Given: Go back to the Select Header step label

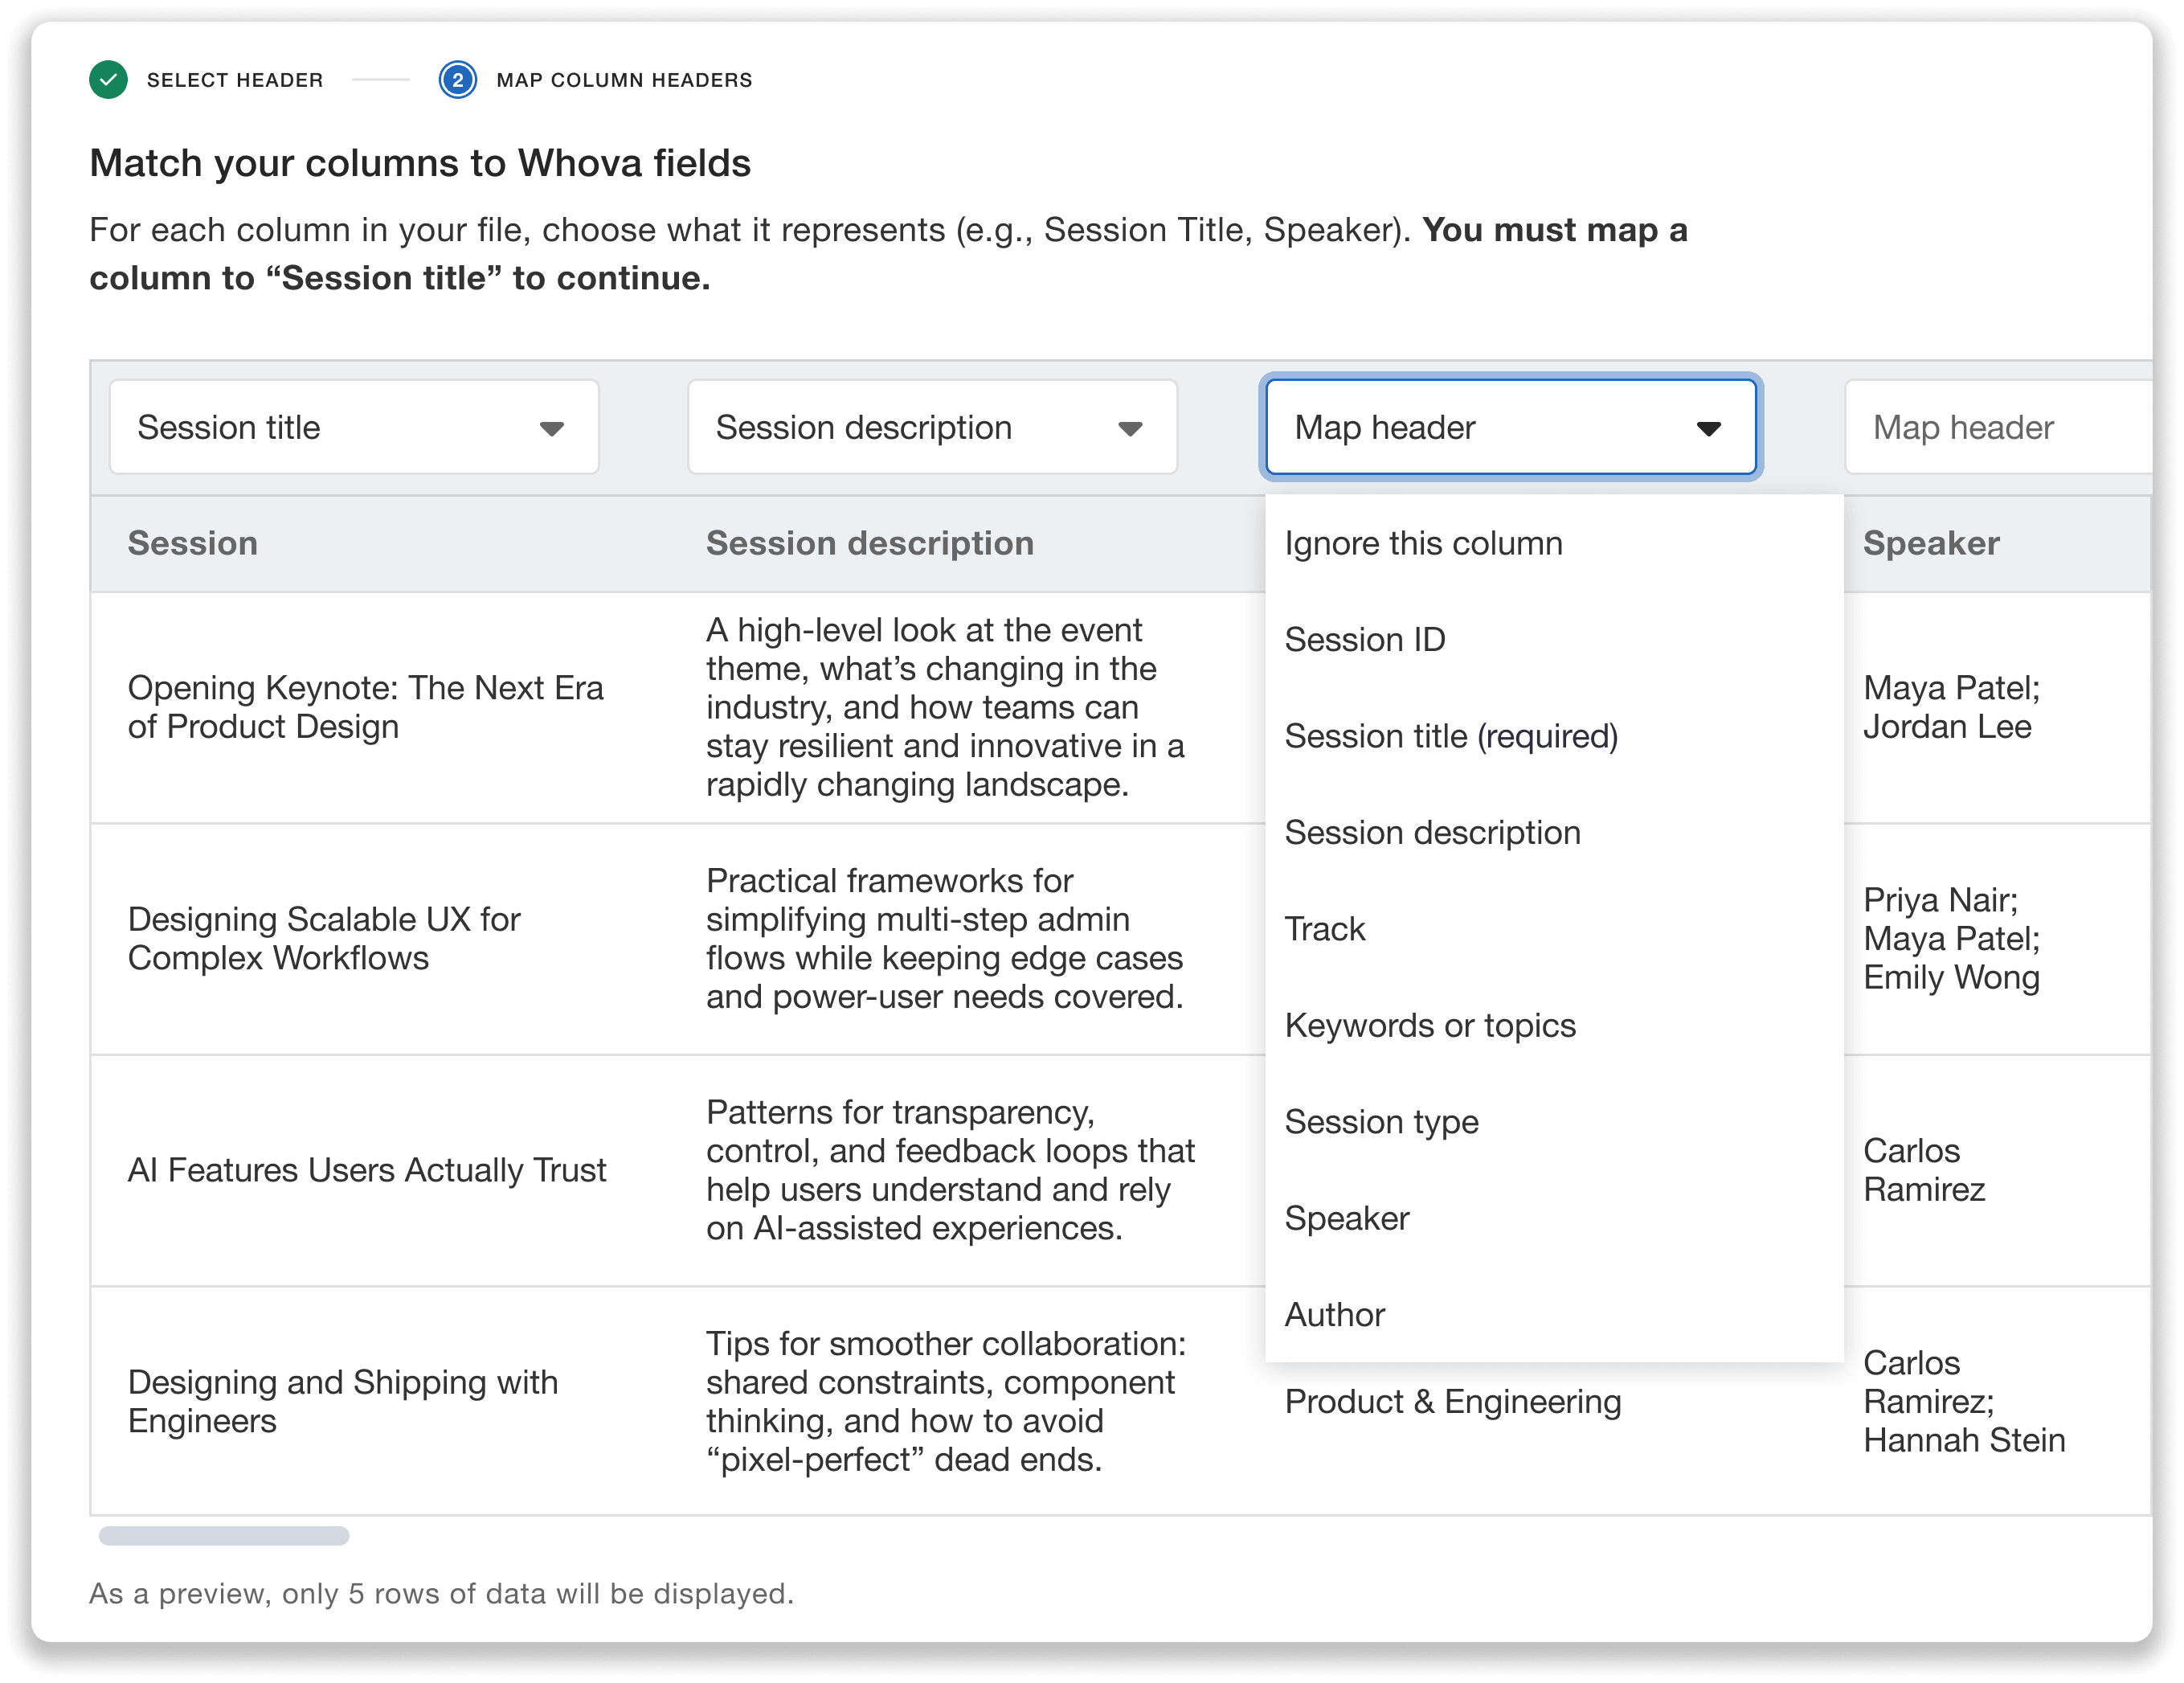Looking at the screenshot, I should (x=235, y=80).
